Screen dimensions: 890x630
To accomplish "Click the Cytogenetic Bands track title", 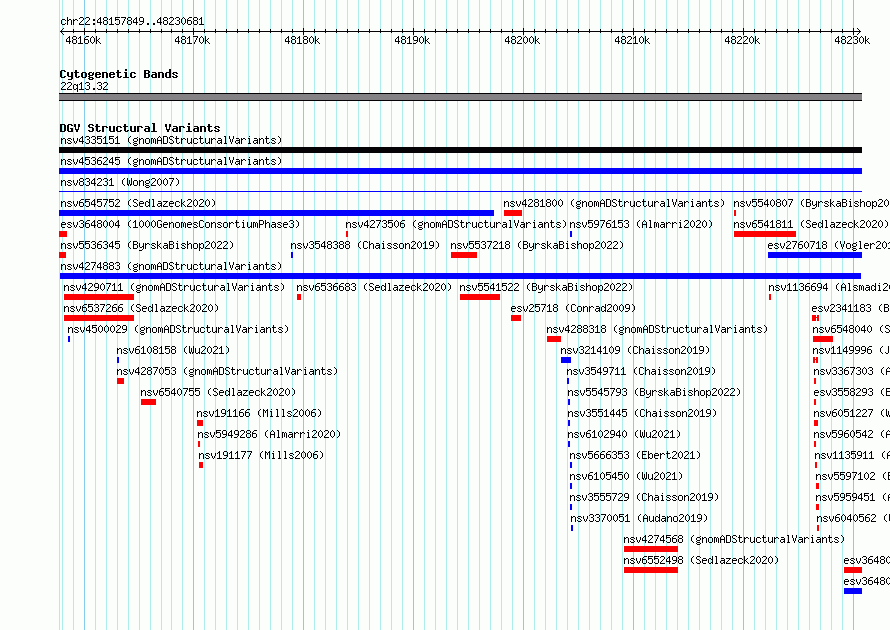I will tap(119, 74).
